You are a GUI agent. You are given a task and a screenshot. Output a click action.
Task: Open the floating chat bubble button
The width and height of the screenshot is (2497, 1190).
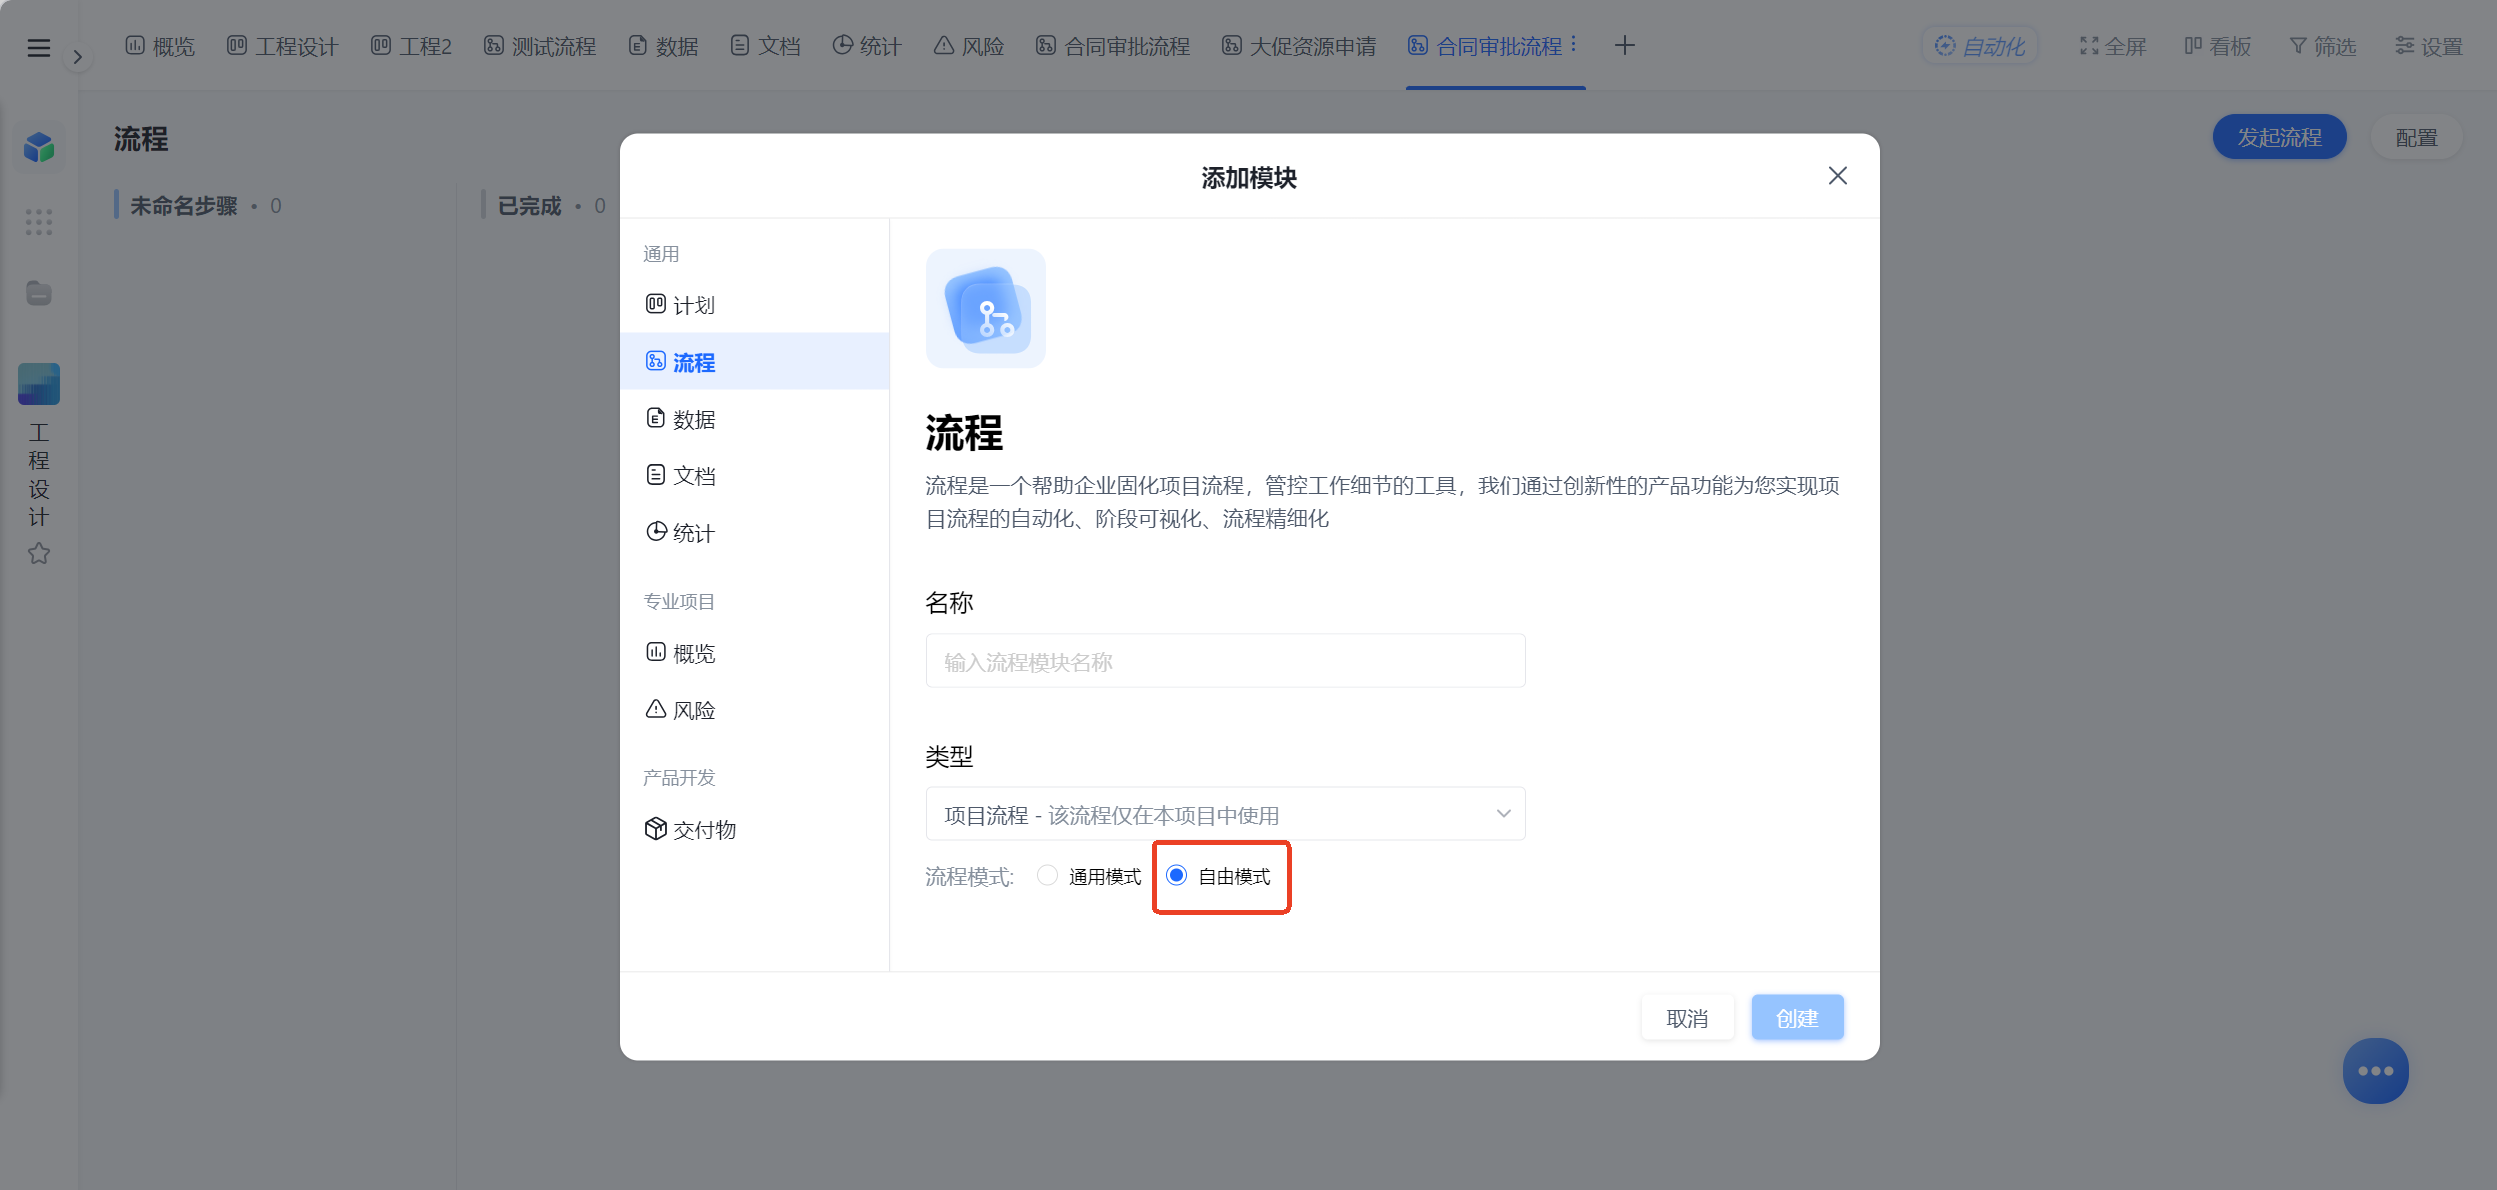[x=2375, y=1071]
